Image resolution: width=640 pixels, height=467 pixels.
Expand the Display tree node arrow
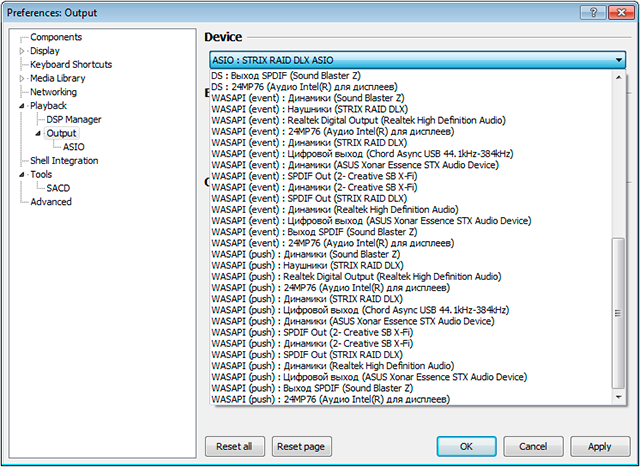[x=22, y=51]
